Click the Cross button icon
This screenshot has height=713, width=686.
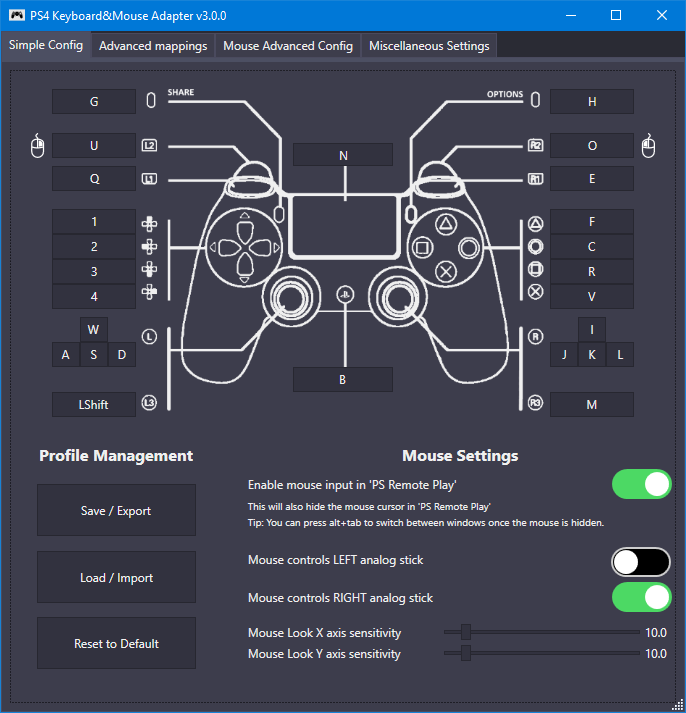tap(536, 292)
